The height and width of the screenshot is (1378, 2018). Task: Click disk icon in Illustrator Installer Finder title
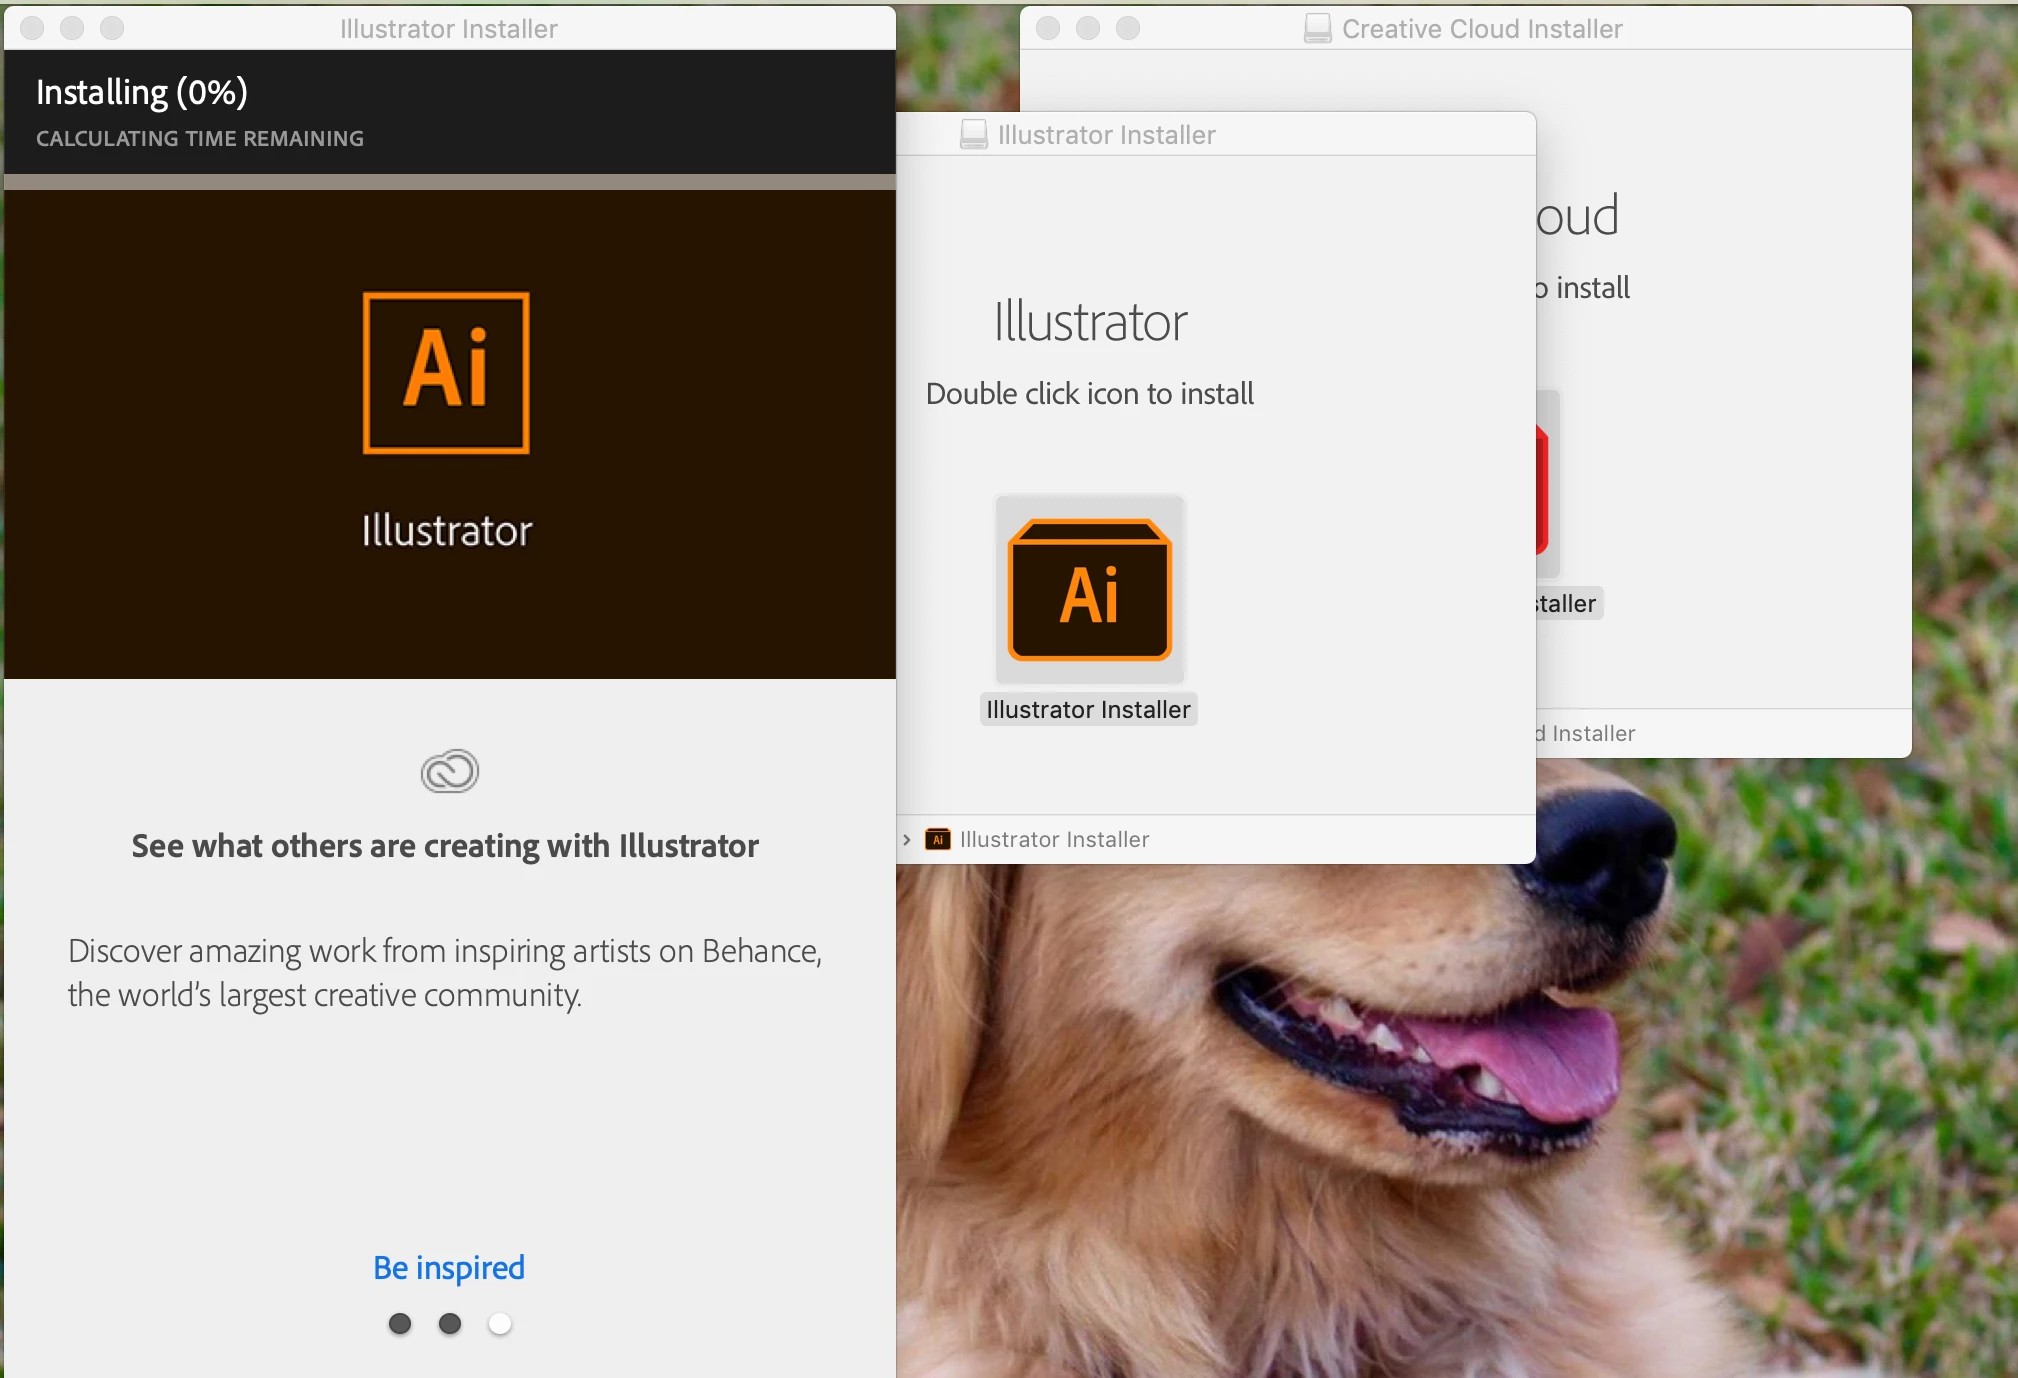click(973, 135)
